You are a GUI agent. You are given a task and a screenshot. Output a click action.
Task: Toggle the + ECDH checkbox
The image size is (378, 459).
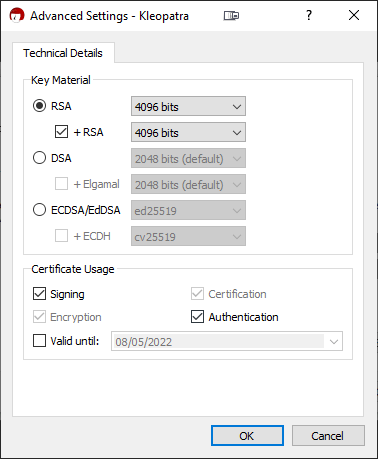[61, 236]
